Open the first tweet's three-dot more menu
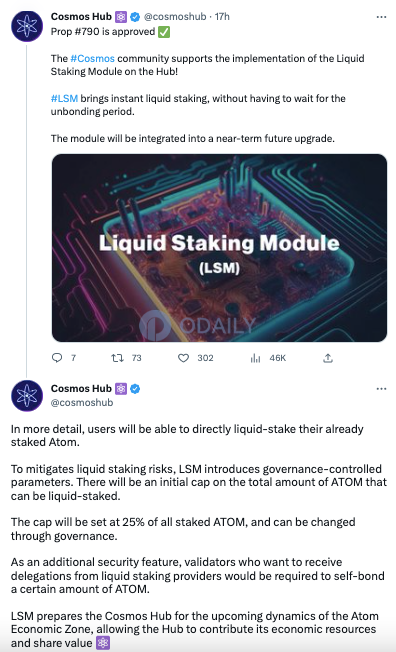 click(381, 17)
